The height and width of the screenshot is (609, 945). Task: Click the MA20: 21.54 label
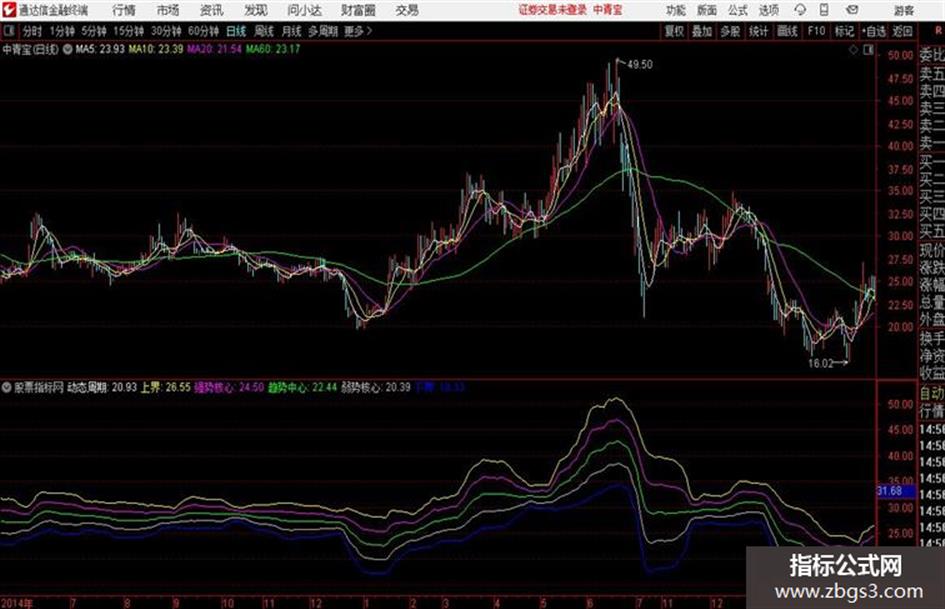[x=215, y=49]
